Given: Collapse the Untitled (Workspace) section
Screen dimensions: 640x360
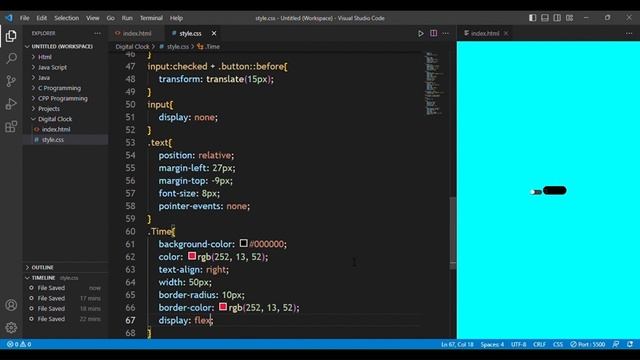Looking at the screenshot, I should tap(62, 47).
